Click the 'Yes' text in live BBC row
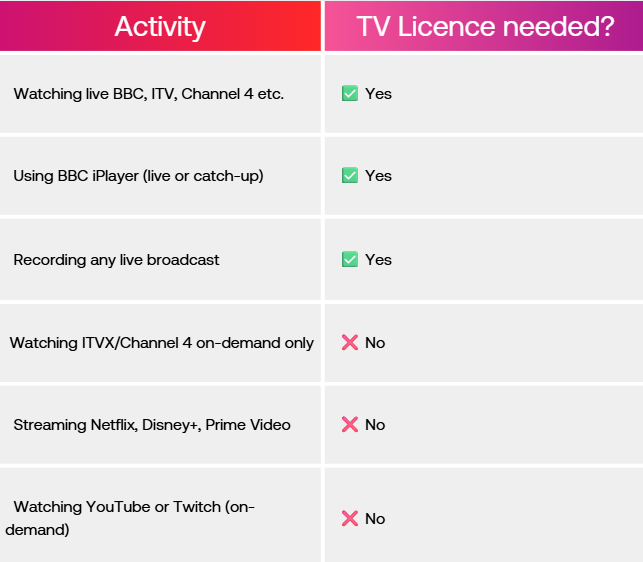This screenshot has width=643, height=562. [x=378, y=94]
